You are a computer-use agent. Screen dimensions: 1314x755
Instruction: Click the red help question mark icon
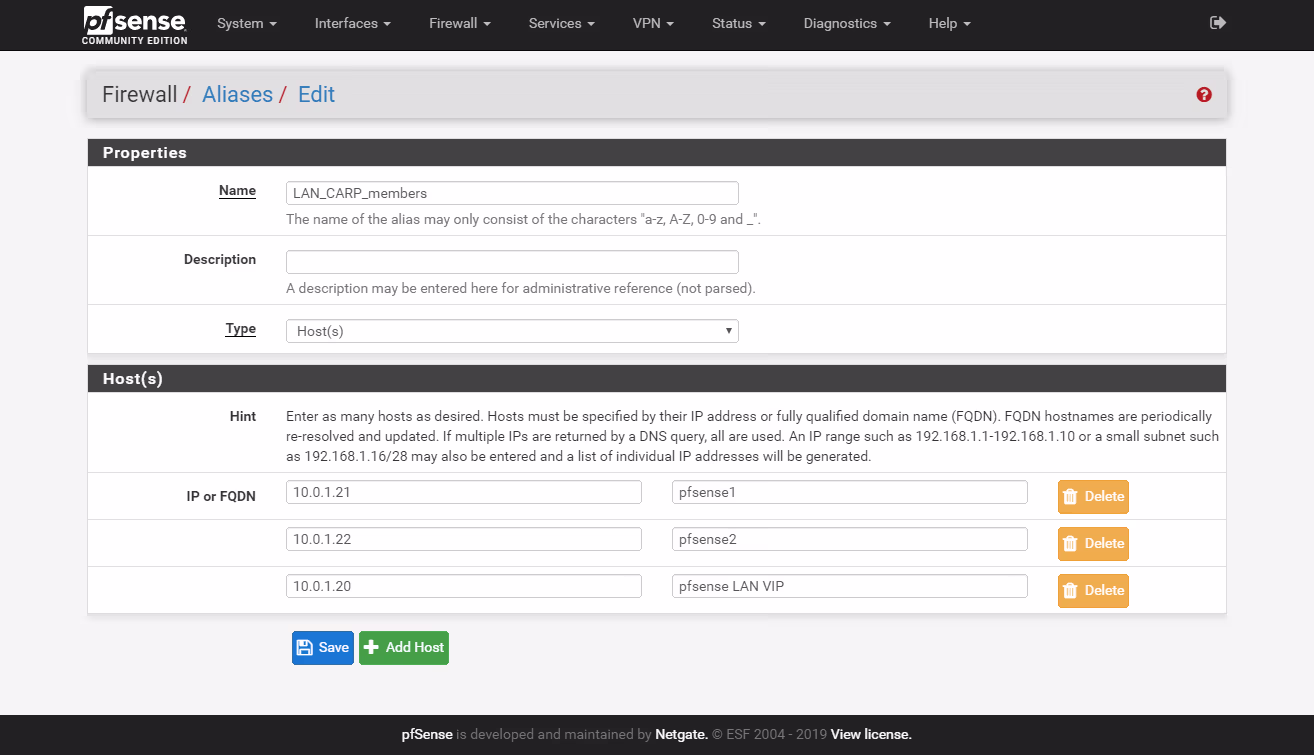coord(1204,95)
